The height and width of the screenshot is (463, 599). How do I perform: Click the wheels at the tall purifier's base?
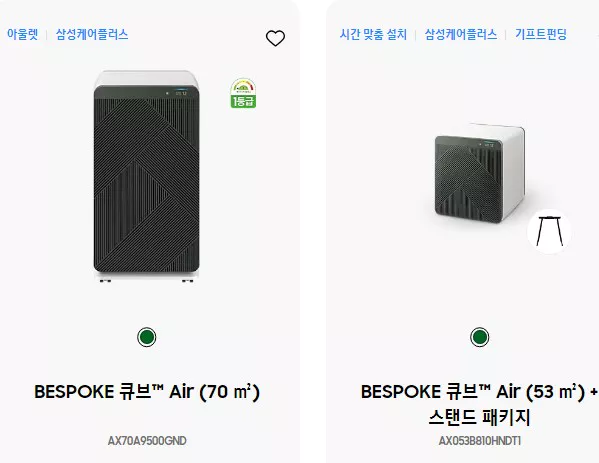(147, 281)
